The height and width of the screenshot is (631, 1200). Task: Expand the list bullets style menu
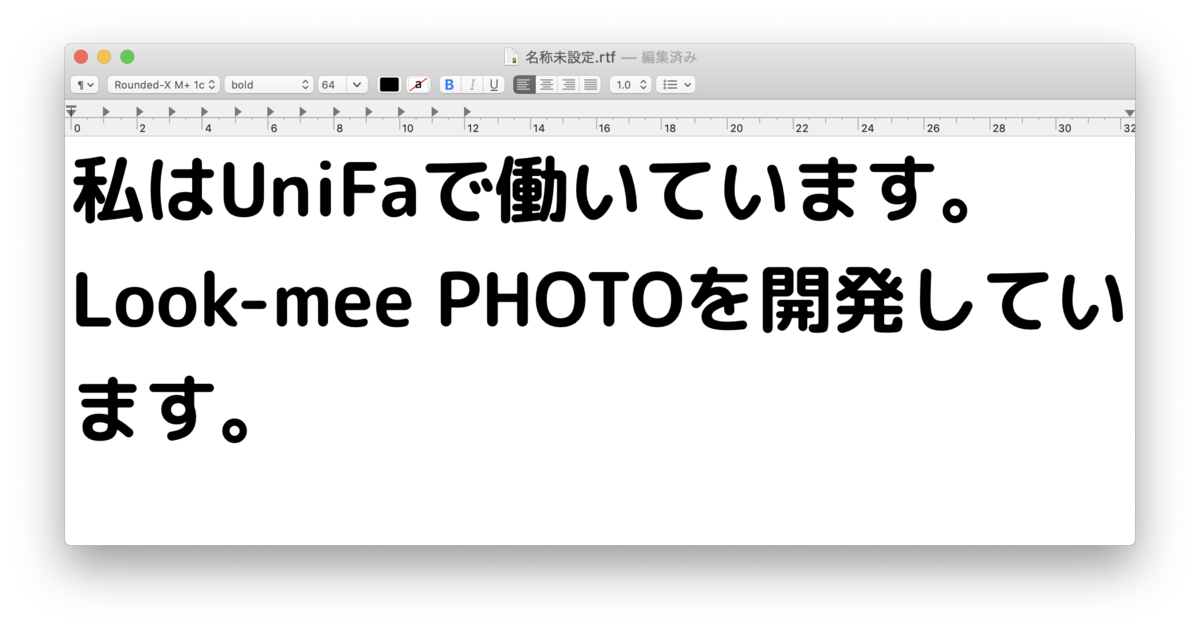pyautogui.click(x=675, y=84)
